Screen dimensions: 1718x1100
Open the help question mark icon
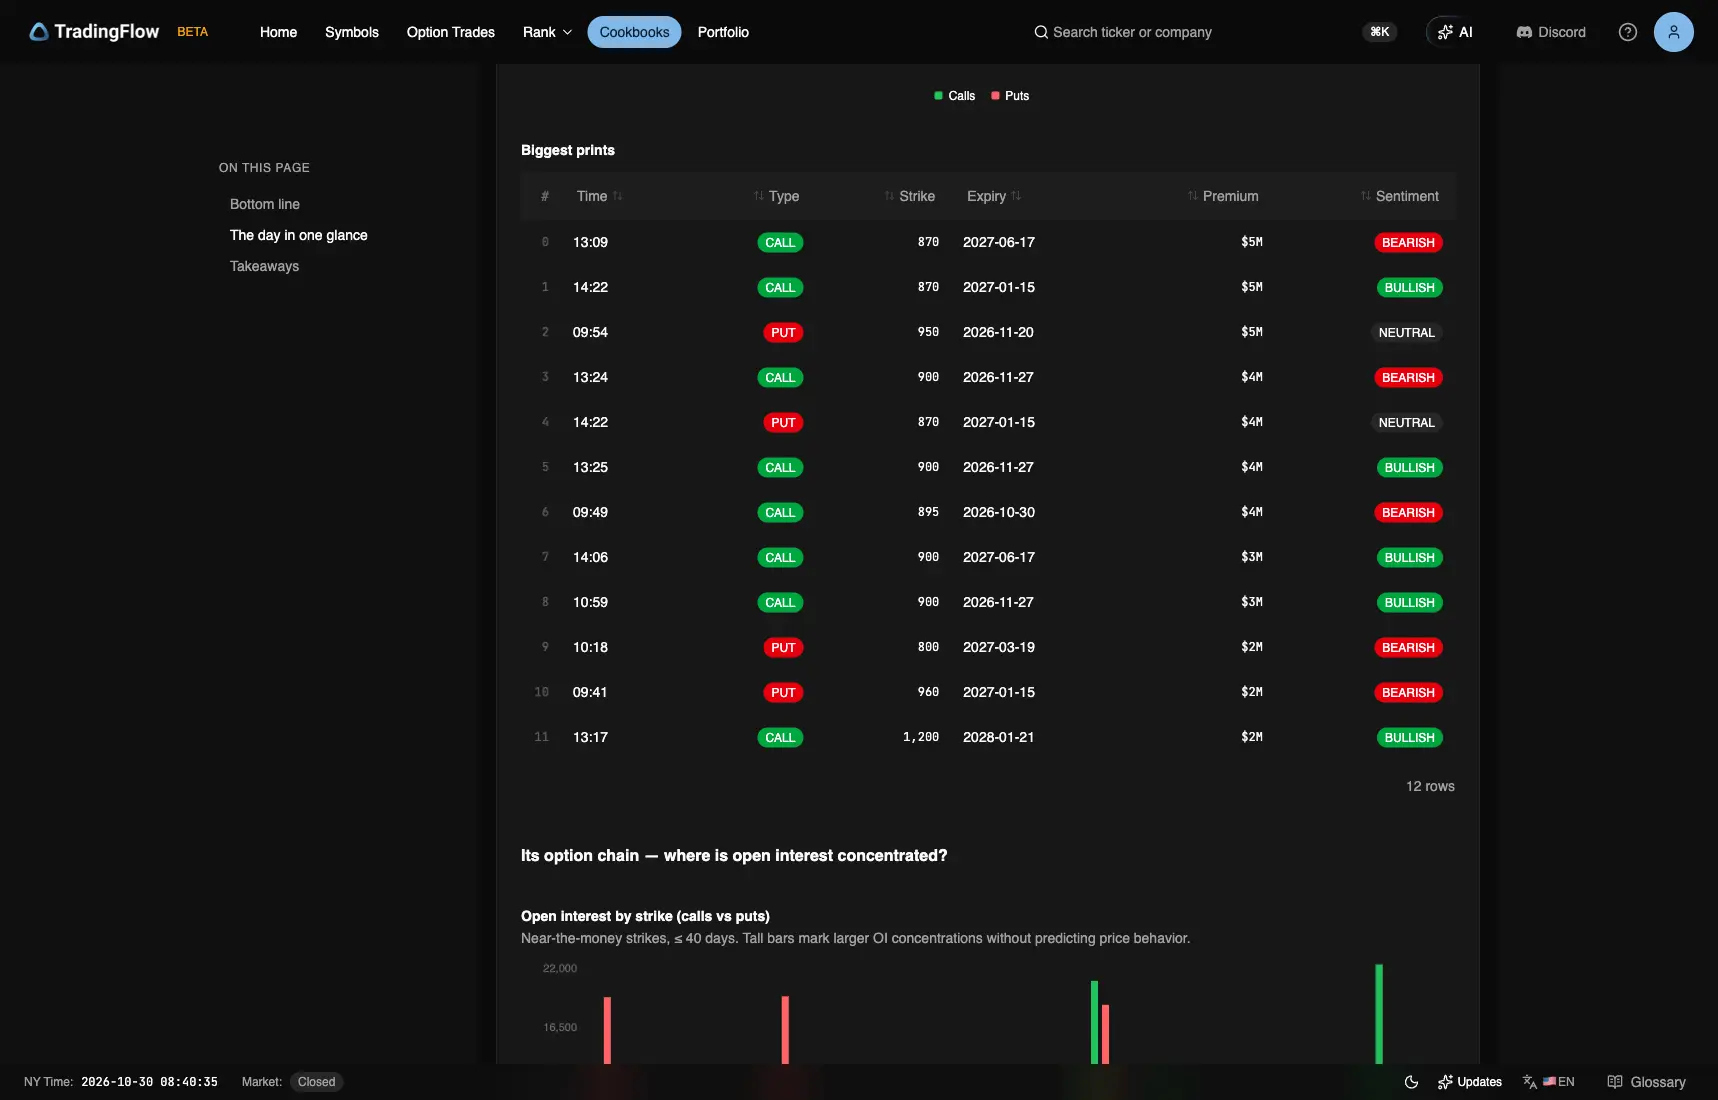(x=1628, y=32)
